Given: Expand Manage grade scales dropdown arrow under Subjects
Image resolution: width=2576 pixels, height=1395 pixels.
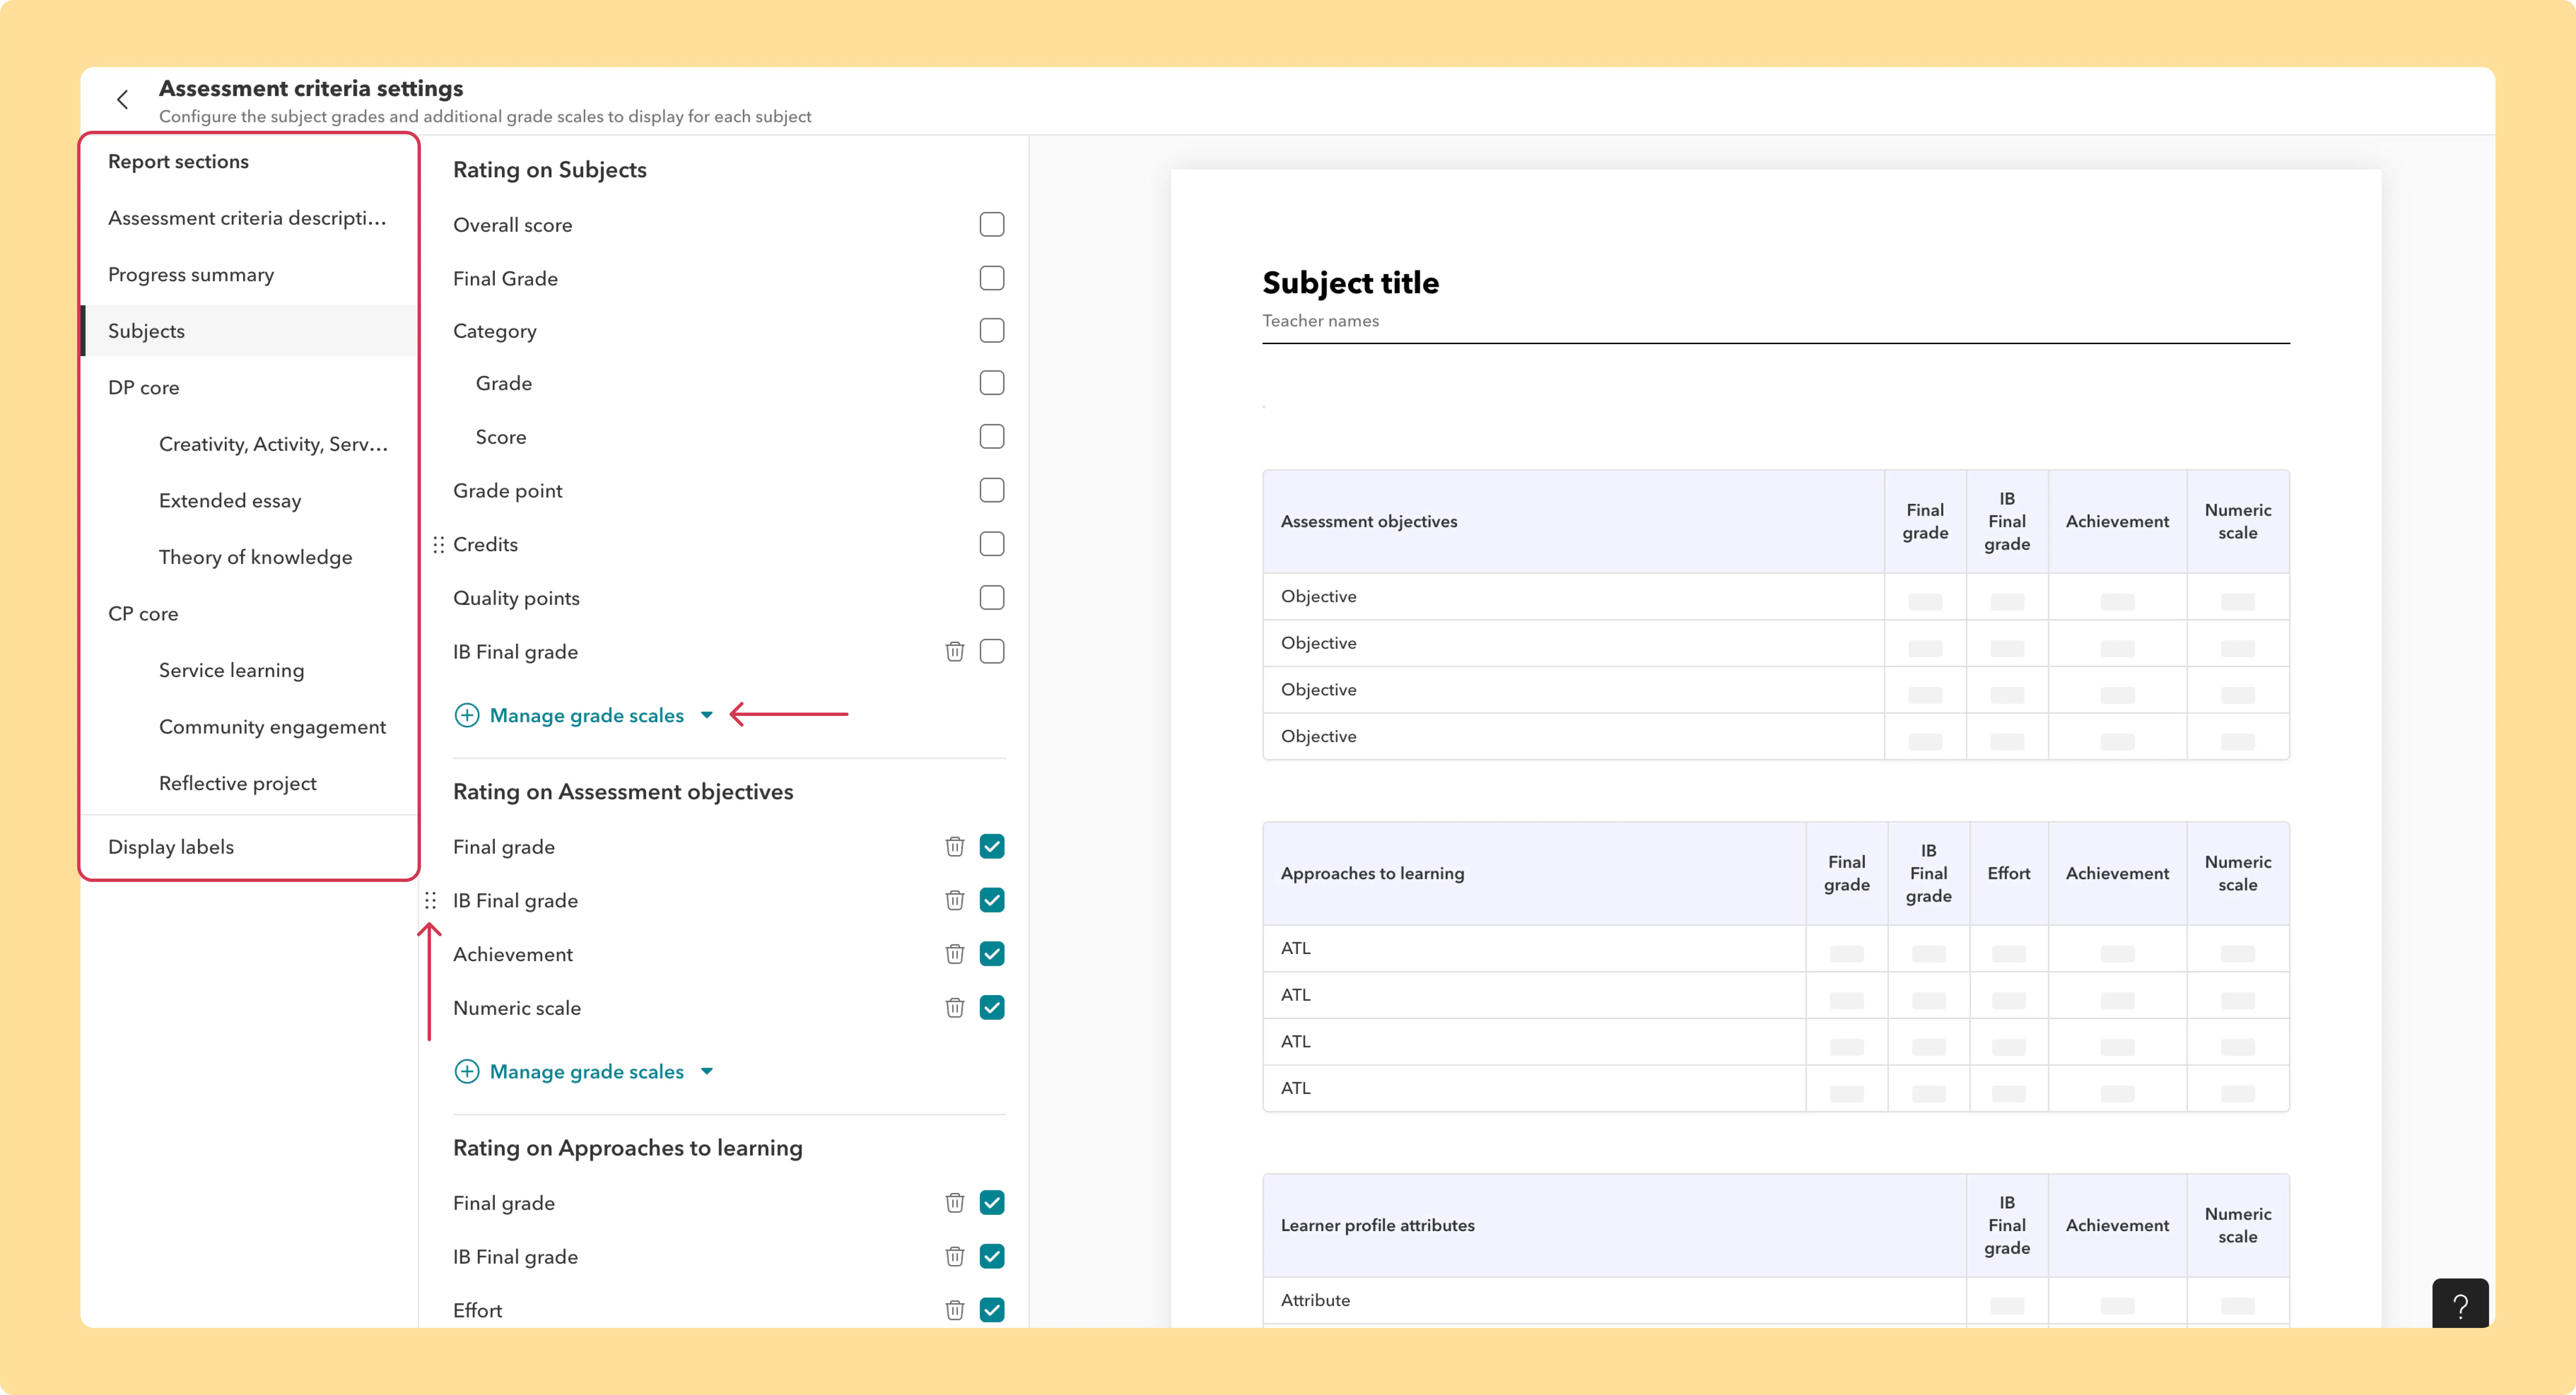Looking at the screenshot, I should 707,715.
